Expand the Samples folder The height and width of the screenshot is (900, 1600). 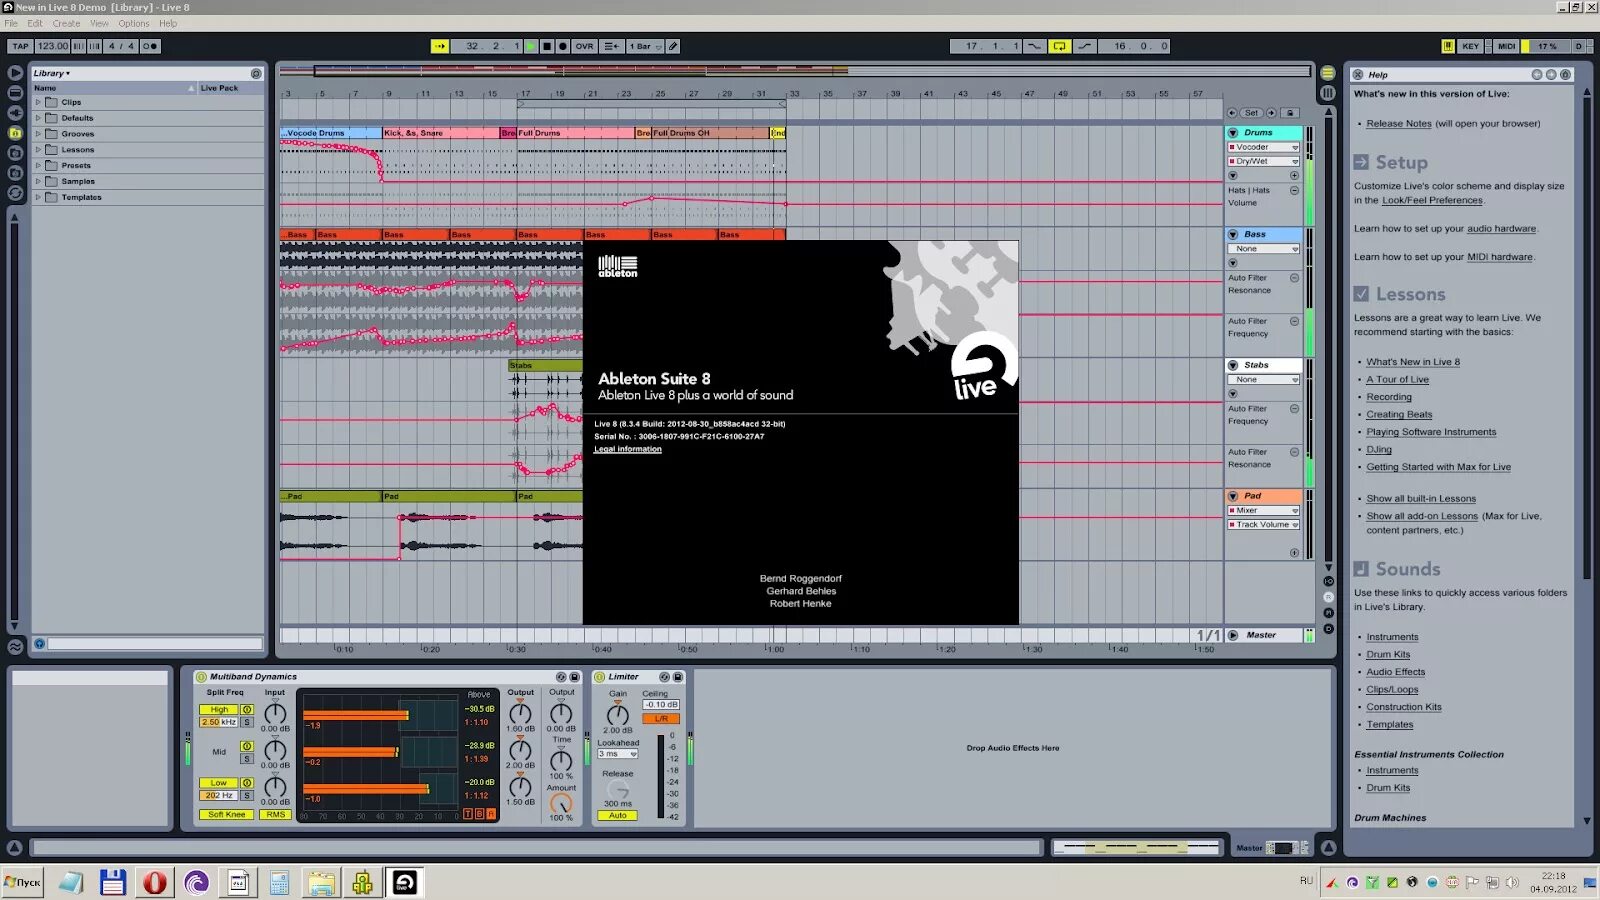[38, 181]
